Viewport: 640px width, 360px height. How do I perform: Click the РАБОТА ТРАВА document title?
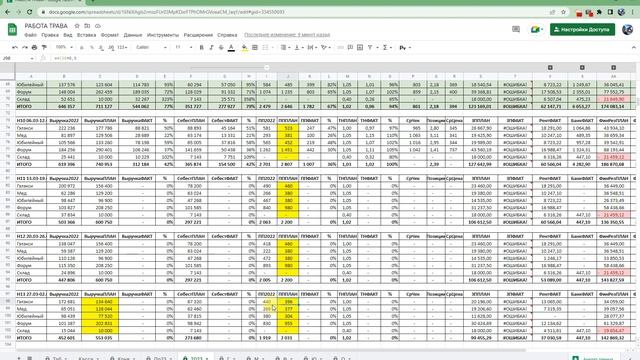tap(46, 26)
